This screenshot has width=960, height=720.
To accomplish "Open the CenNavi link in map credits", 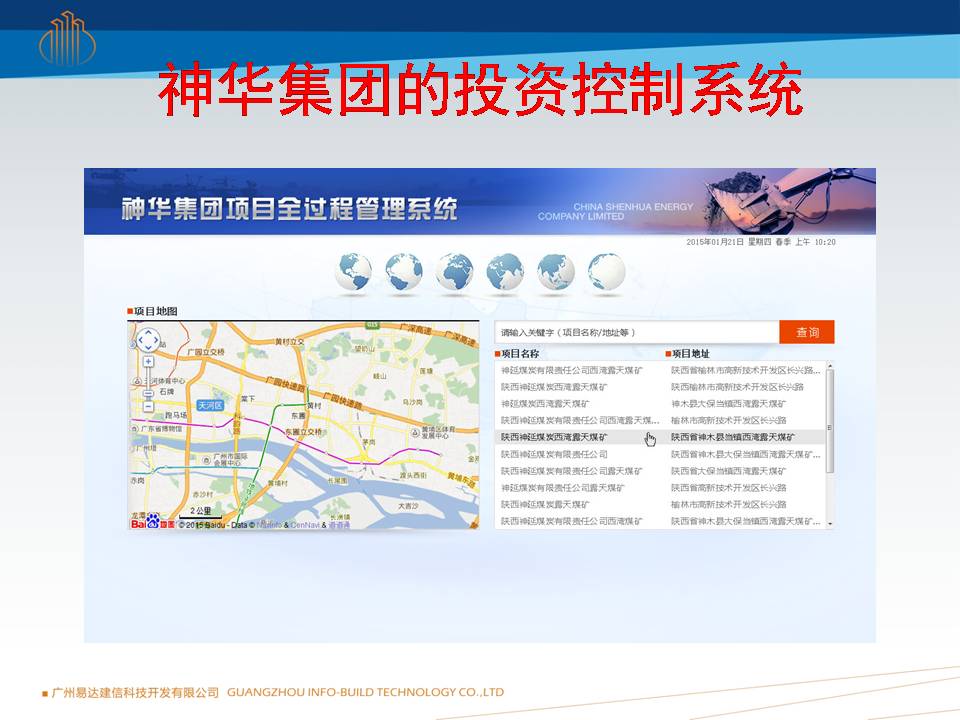I will tap(305, 525).
